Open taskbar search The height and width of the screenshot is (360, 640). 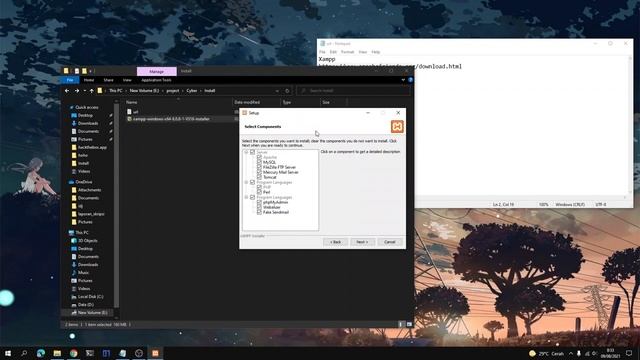tap(24, 353)
